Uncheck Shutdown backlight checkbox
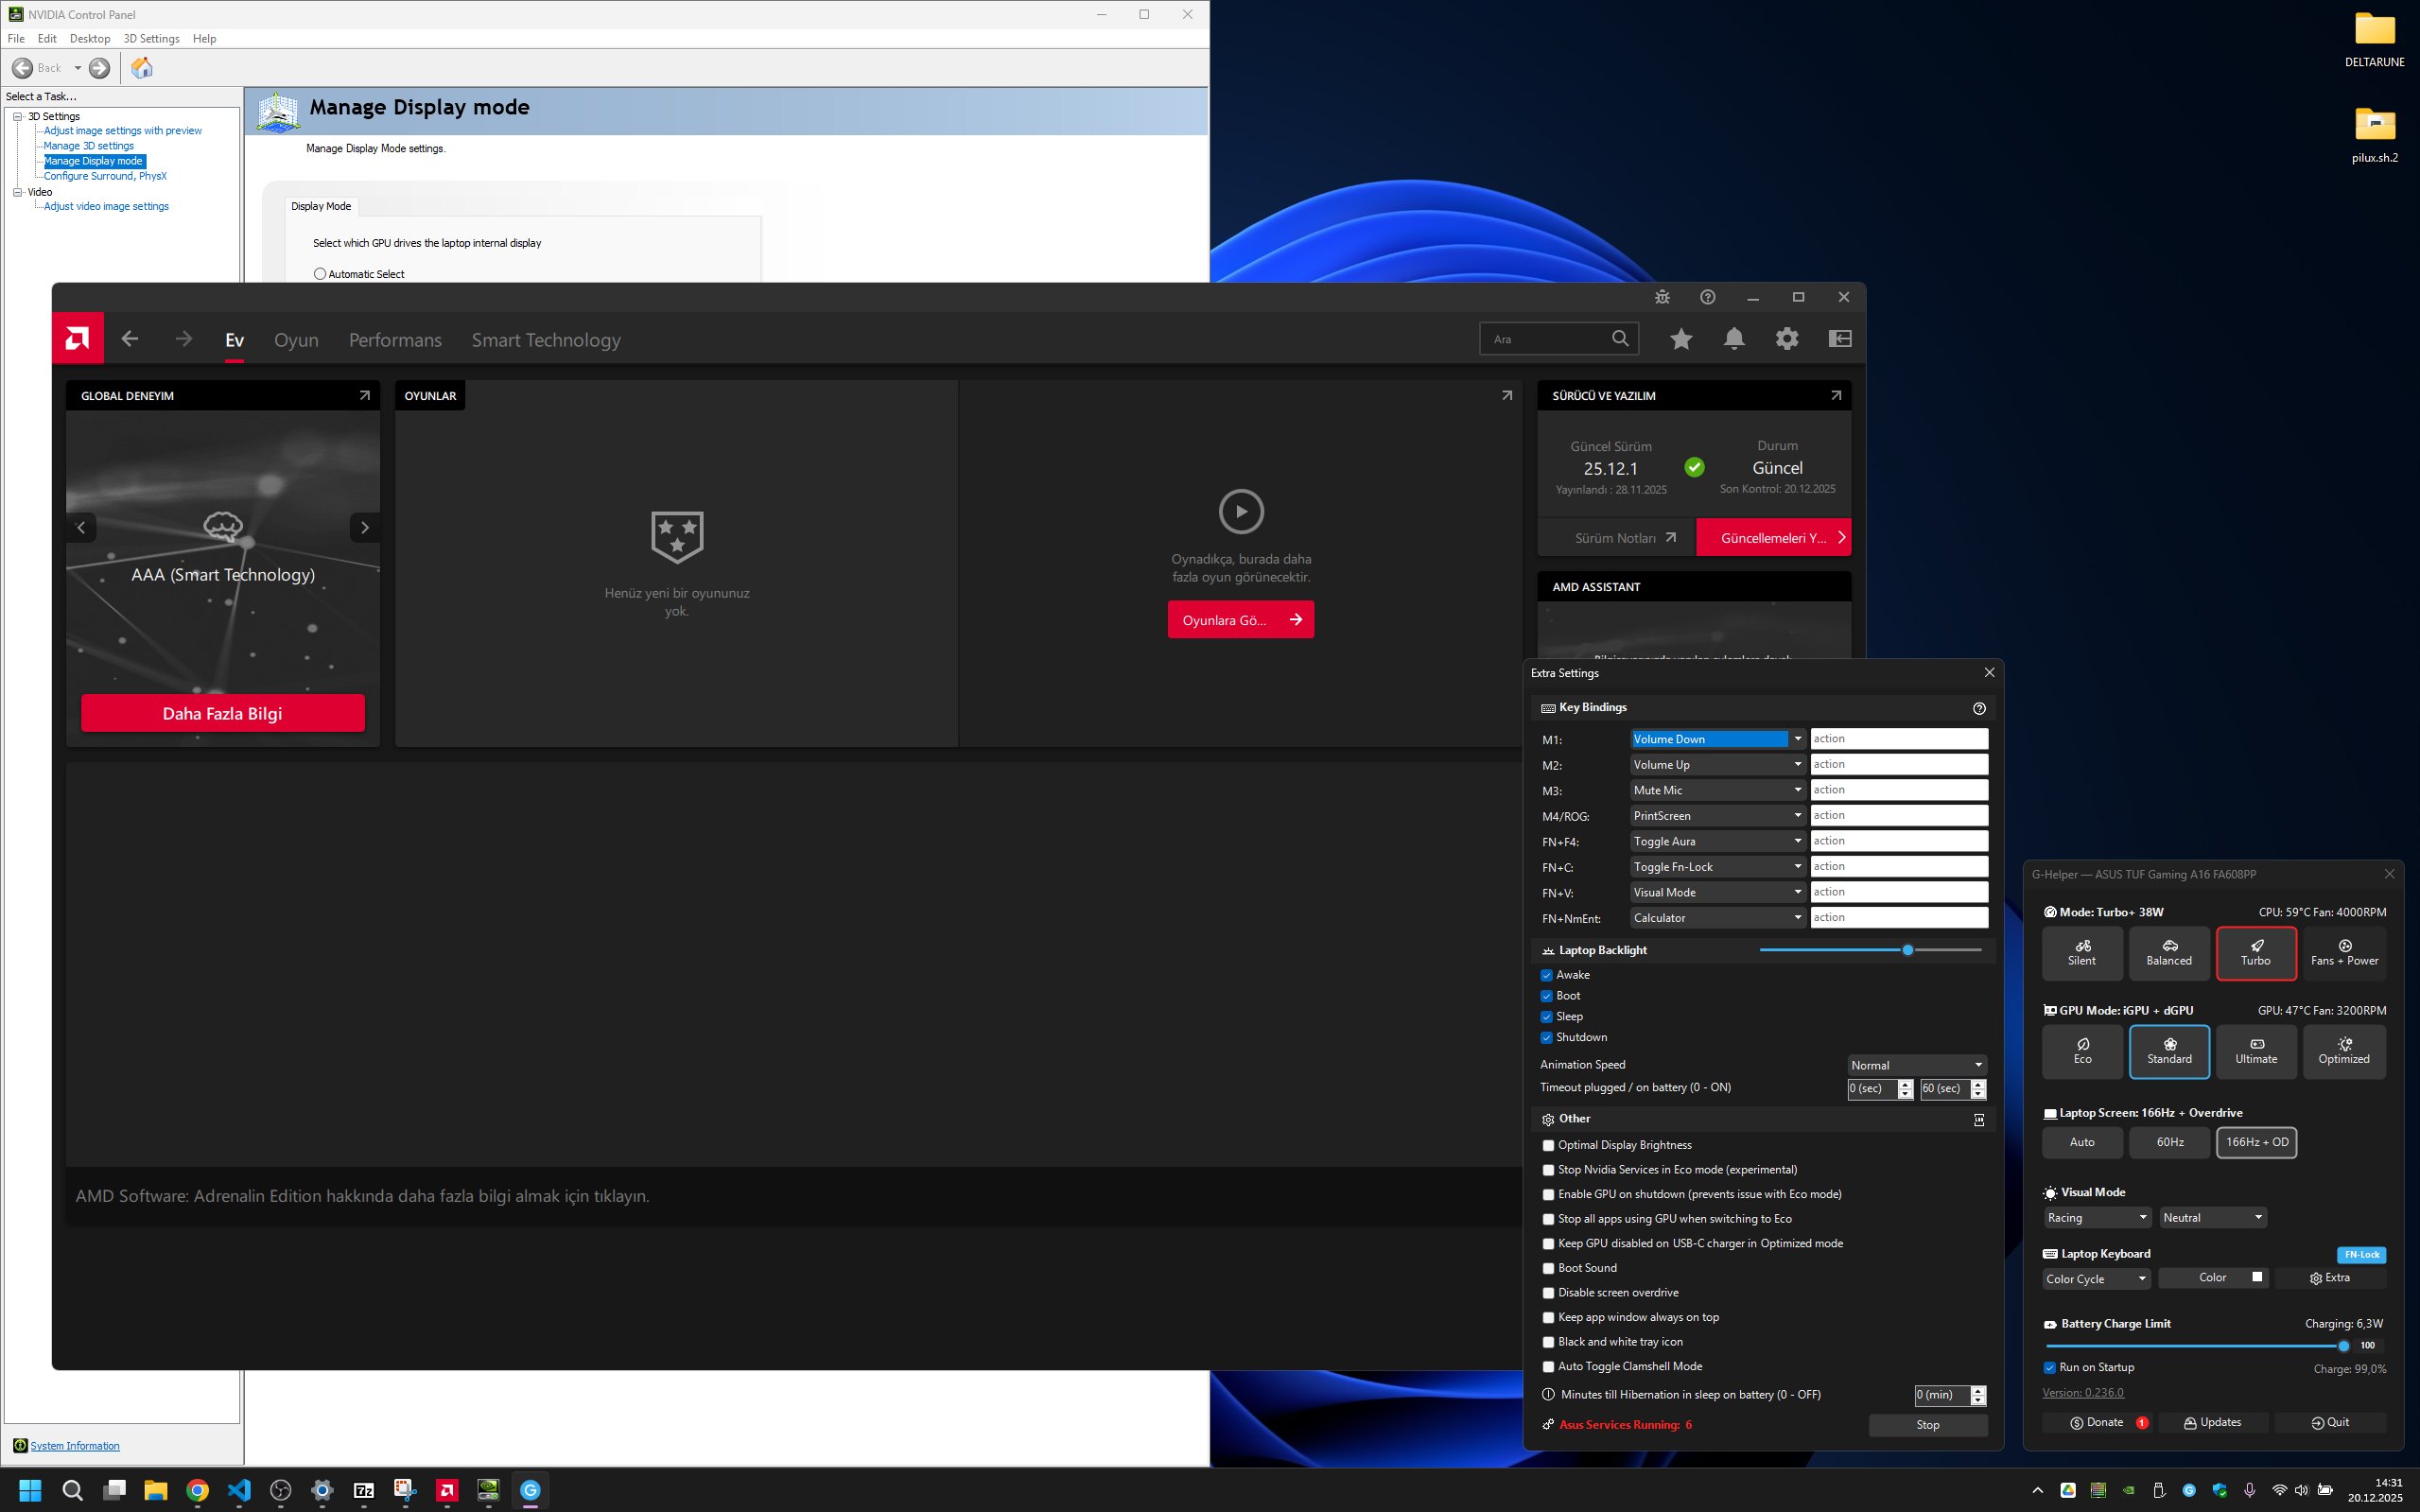This screenshot has height=1512, width=2420. [1547, 1038]
